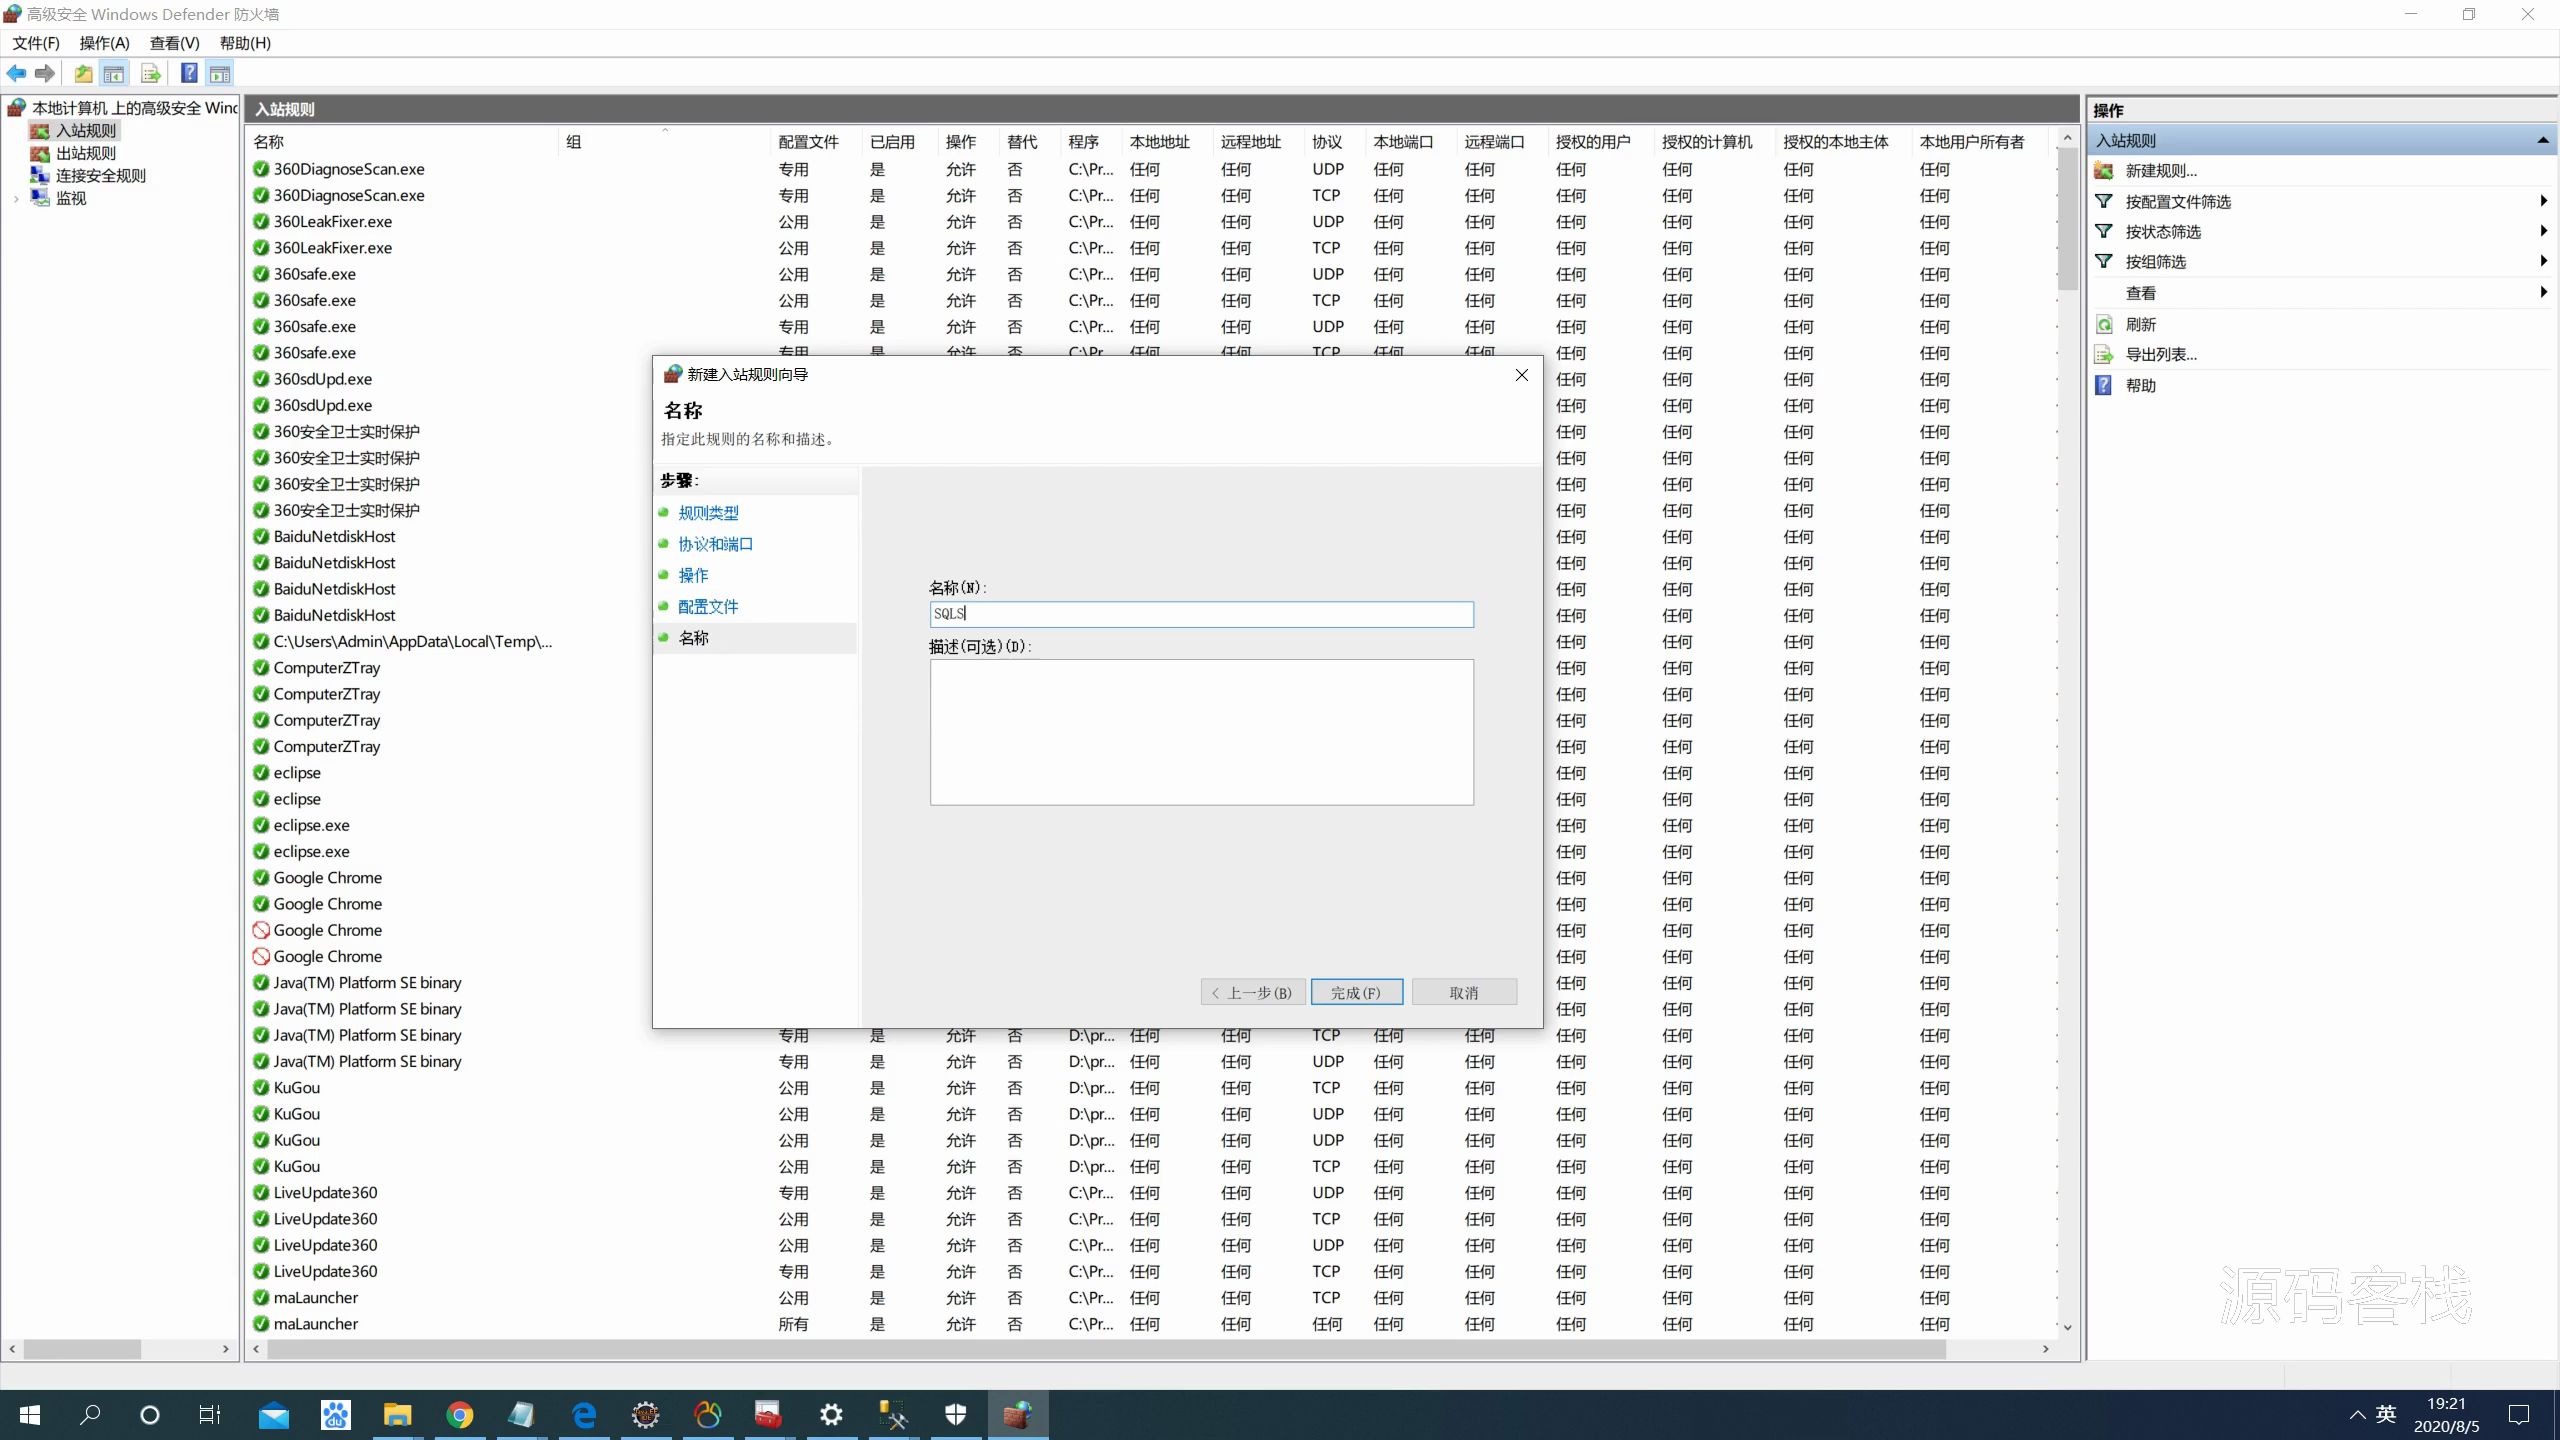Switch input language via 英 indicator
The height and width of the screenshot is (1440, 2560).
pos(2387,1414)
